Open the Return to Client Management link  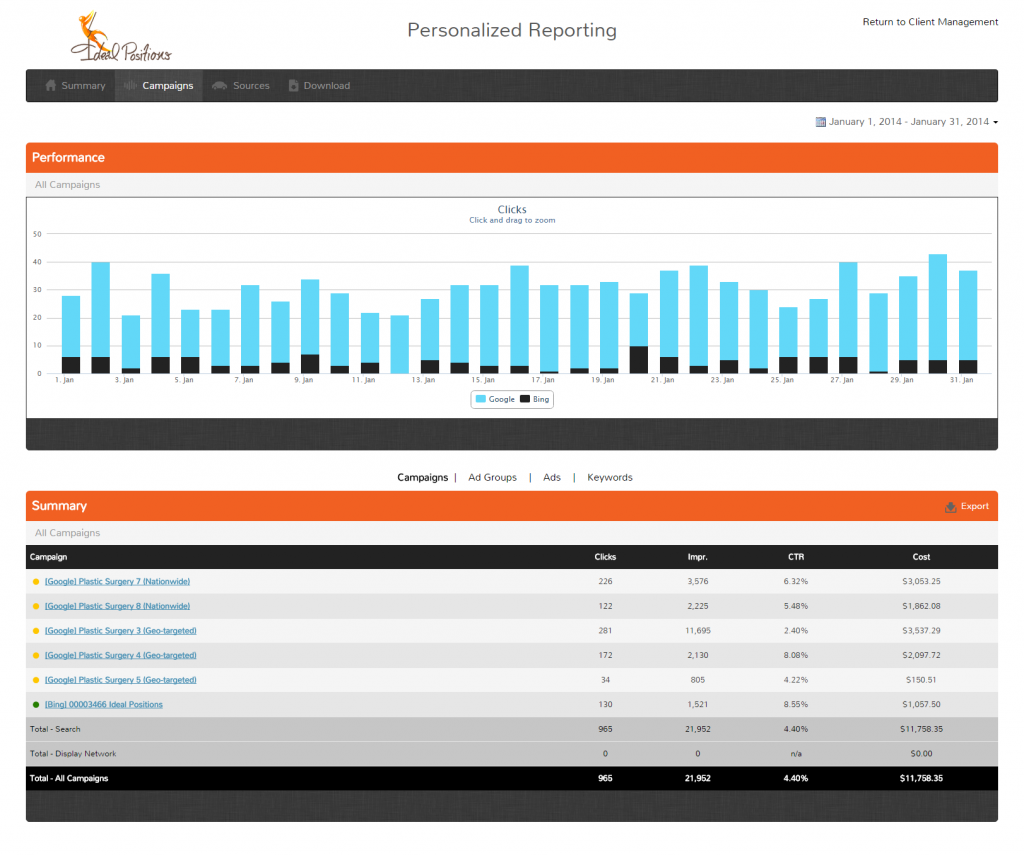click(930, 21)
